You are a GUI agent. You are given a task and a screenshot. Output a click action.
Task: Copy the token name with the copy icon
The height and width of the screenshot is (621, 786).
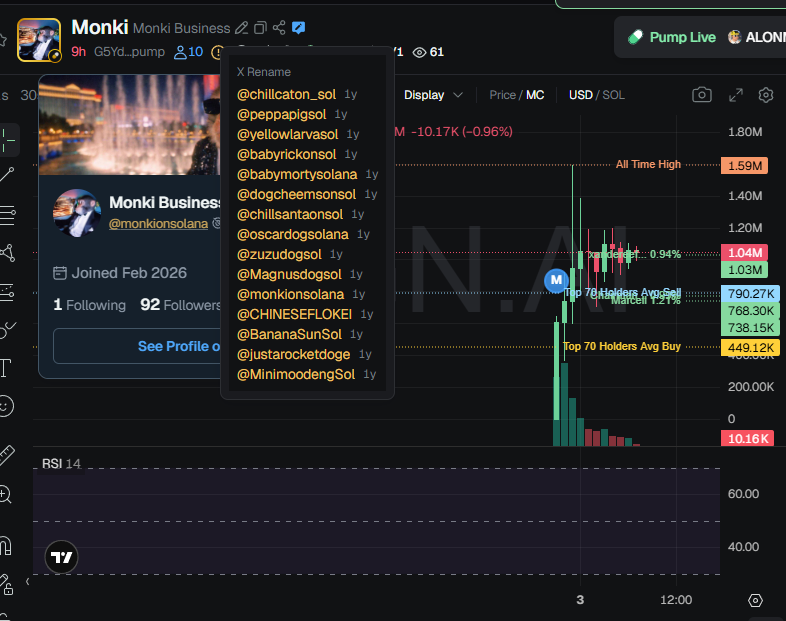(x=260, y=28)
